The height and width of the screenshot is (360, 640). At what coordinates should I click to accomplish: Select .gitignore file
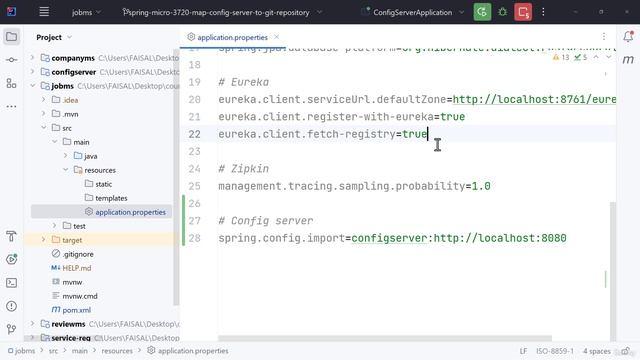pos(73,254)
